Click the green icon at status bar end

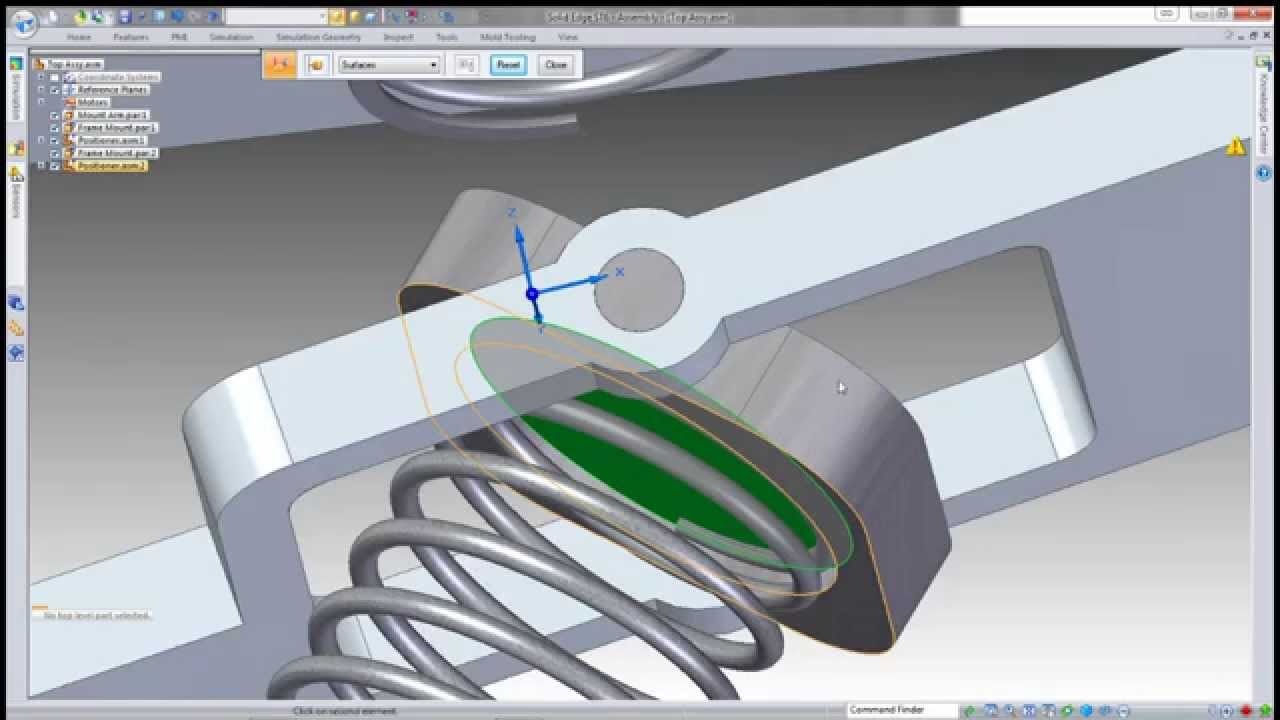tap(1267, 711)
